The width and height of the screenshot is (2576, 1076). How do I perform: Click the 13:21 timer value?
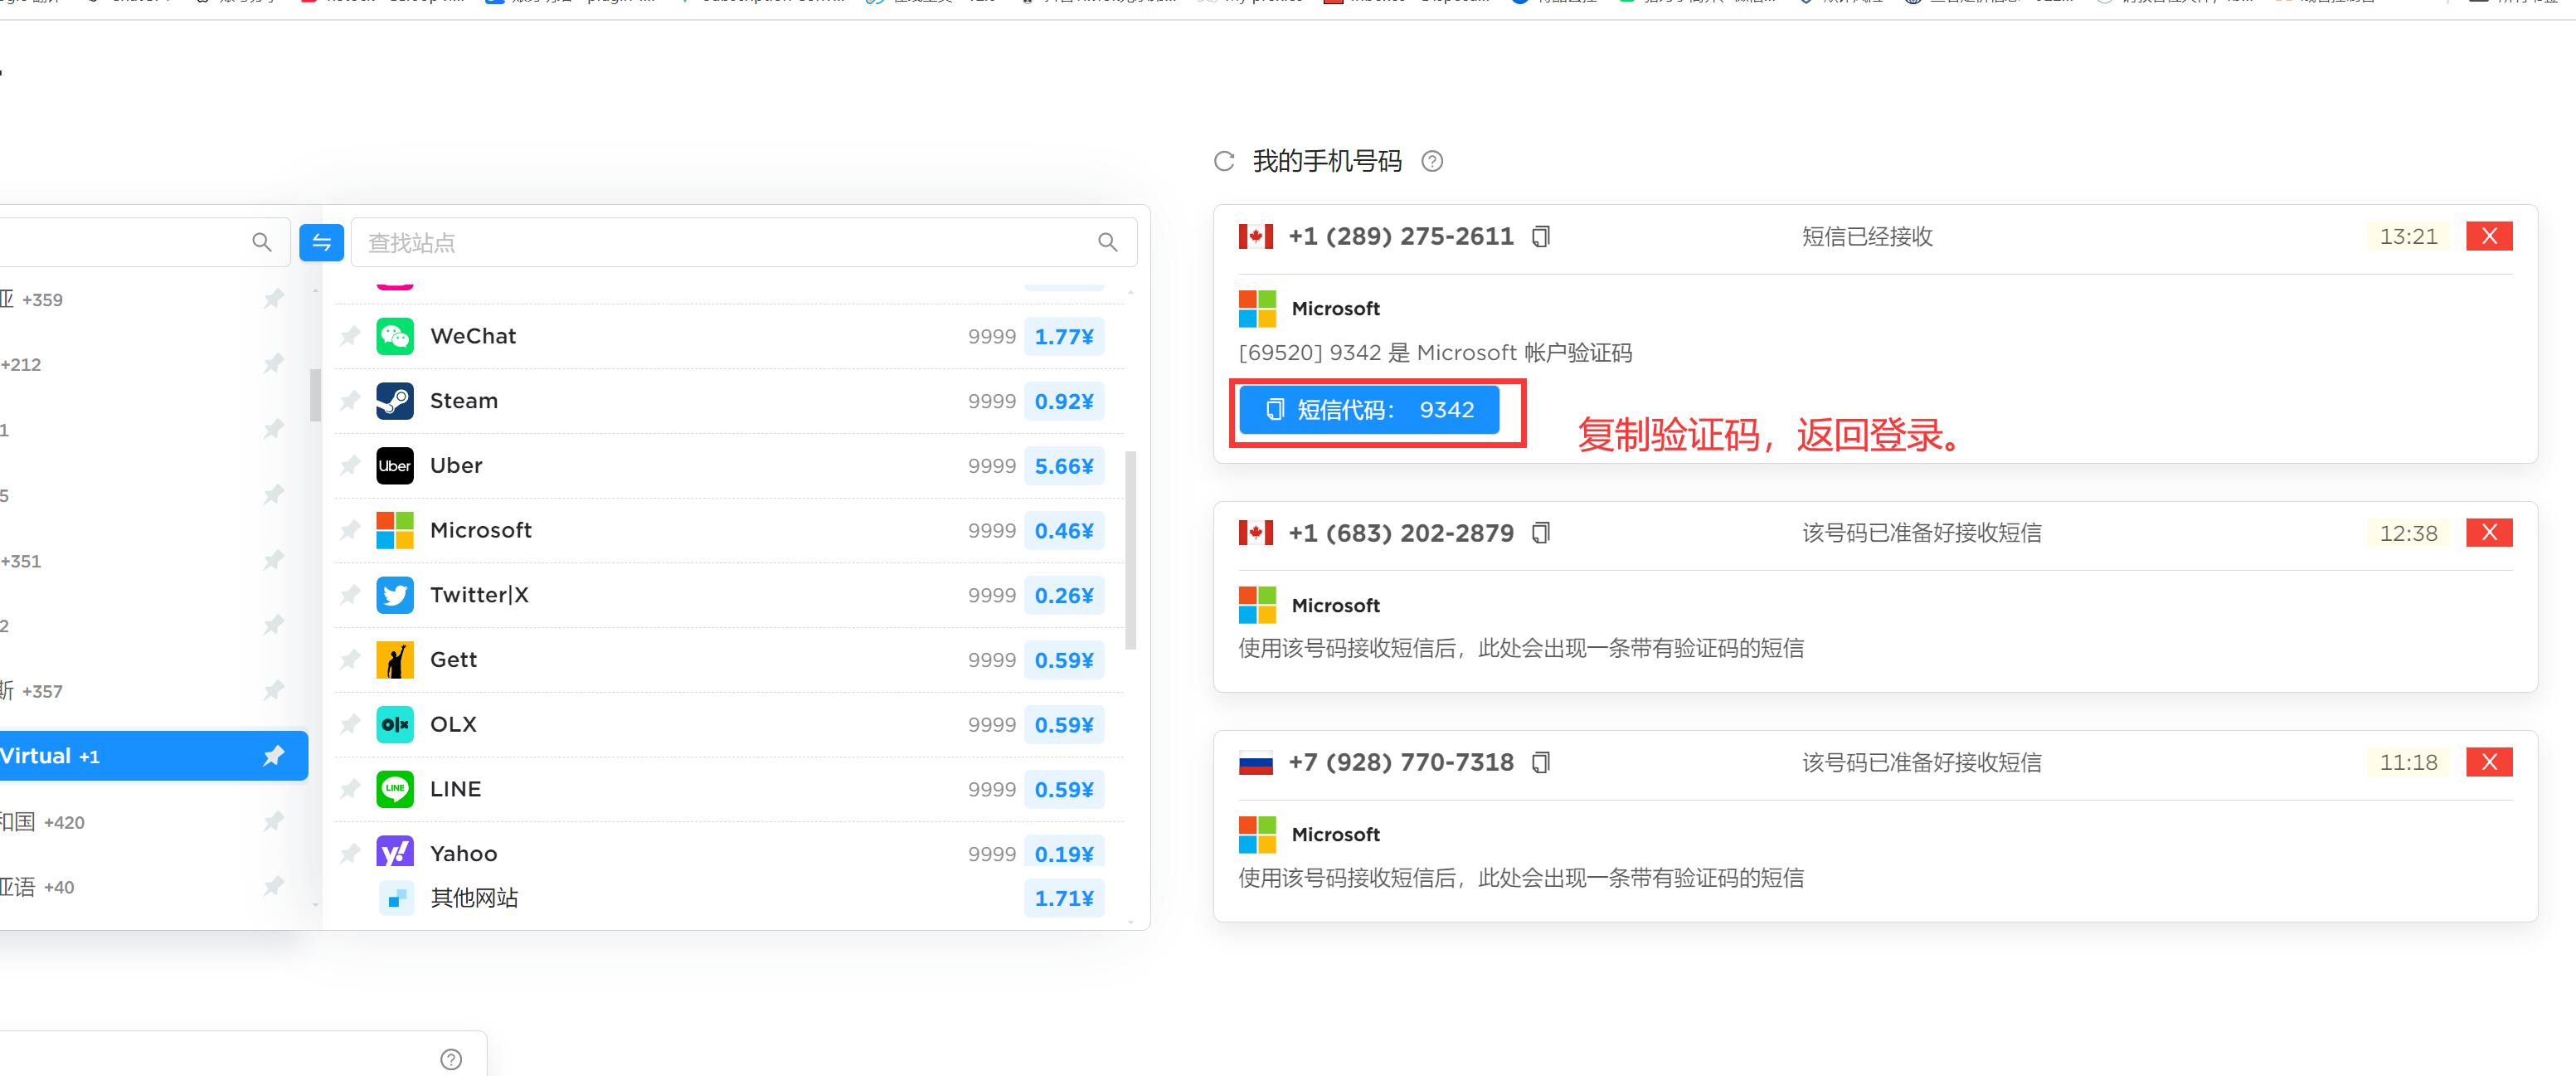click(x=2408, y=236)
